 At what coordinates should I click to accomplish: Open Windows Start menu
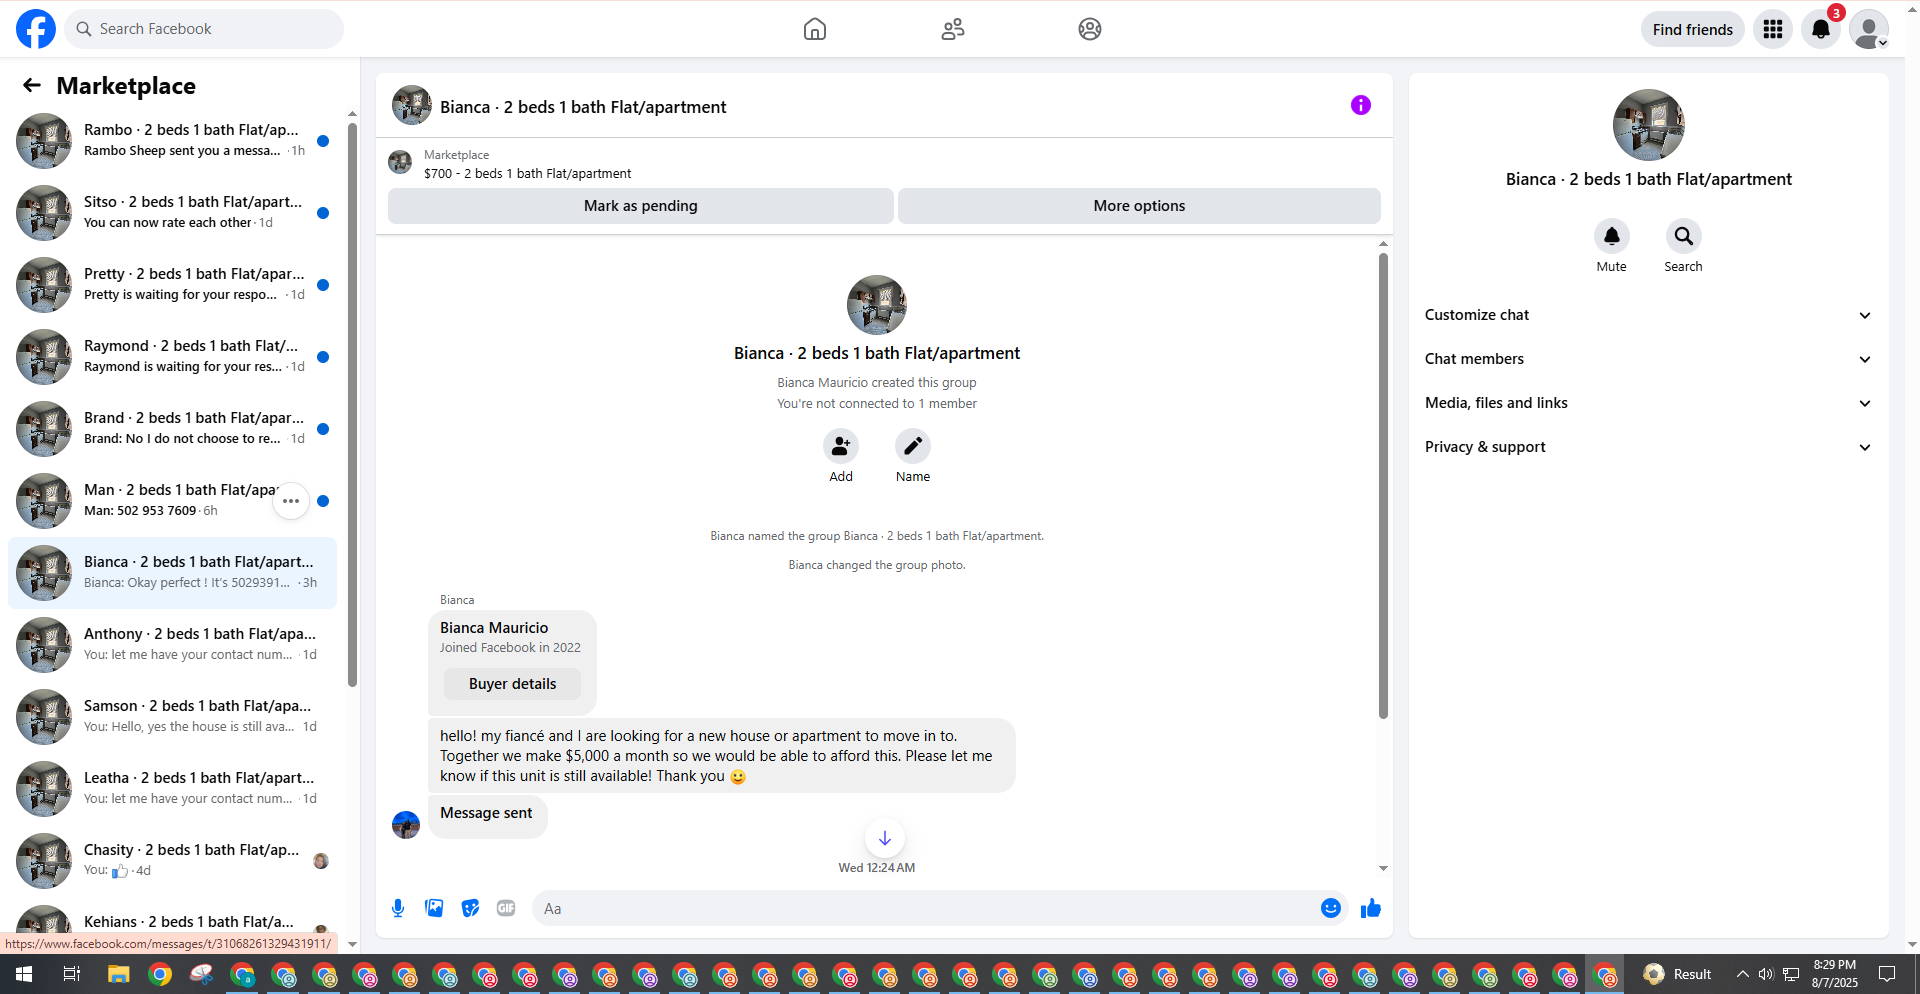[x=24, y=974]
